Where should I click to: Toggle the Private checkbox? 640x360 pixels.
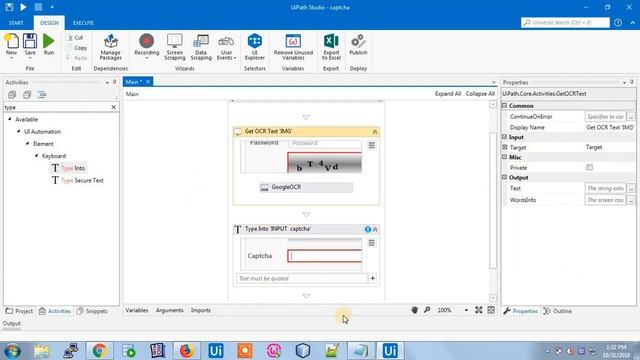(x=589, y=167)
